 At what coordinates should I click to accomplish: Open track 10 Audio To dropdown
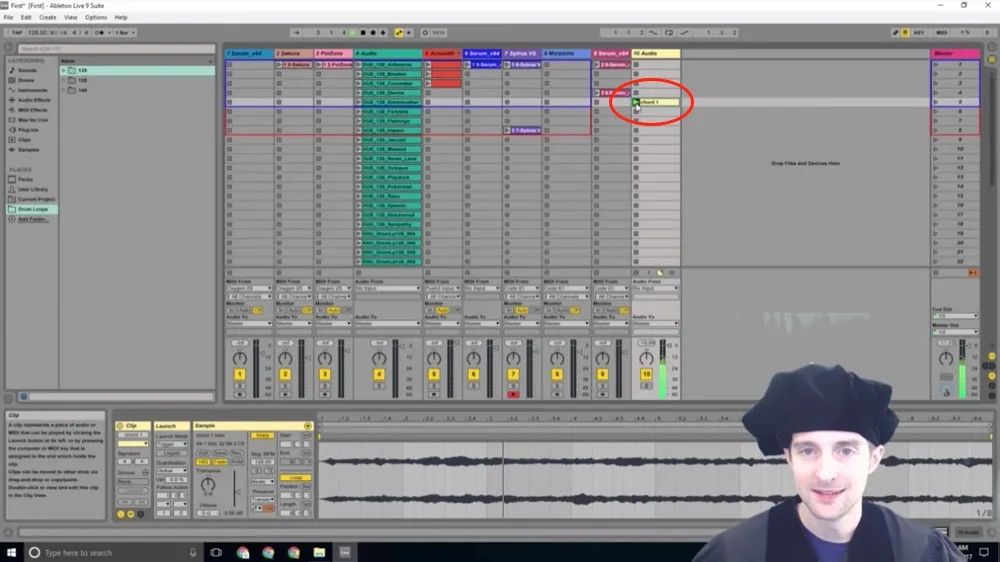click(x=656, y=323)
